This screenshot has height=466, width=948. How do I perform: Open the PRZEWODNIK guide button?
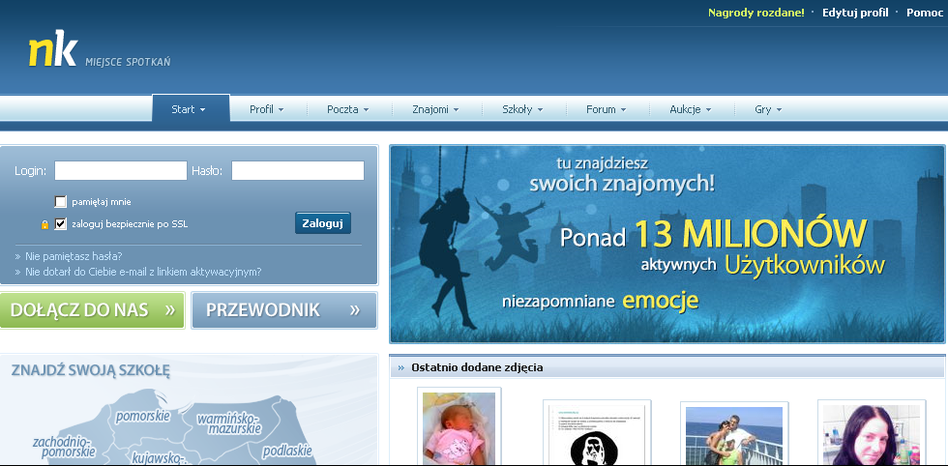tap(284, 310)
